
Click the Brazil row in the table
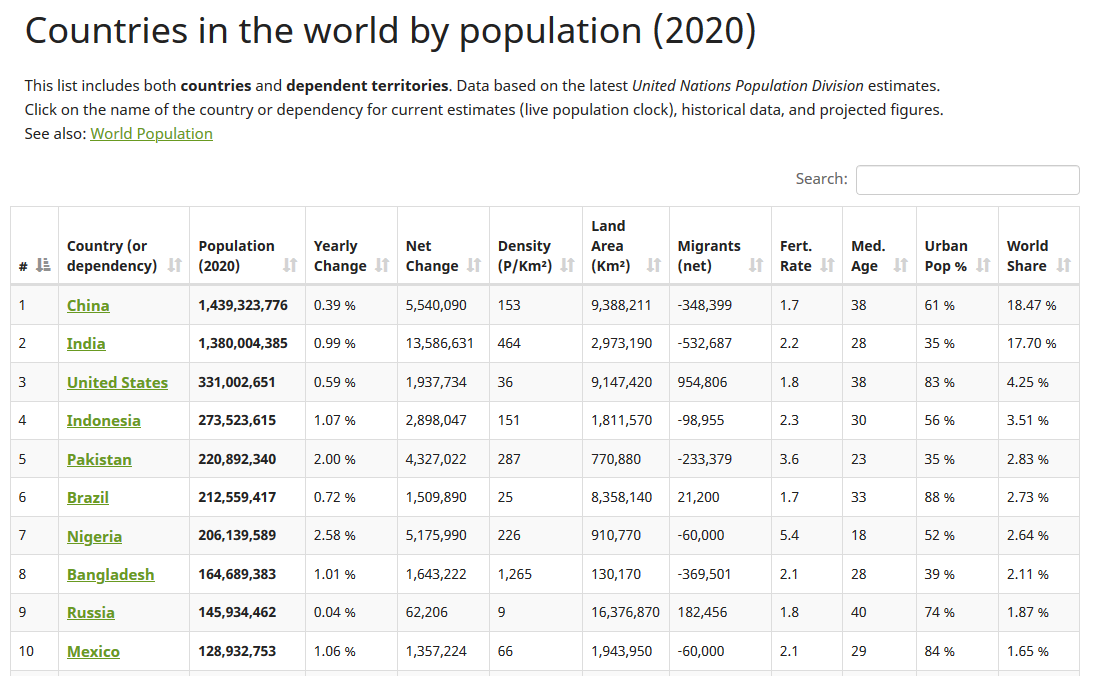88,497
